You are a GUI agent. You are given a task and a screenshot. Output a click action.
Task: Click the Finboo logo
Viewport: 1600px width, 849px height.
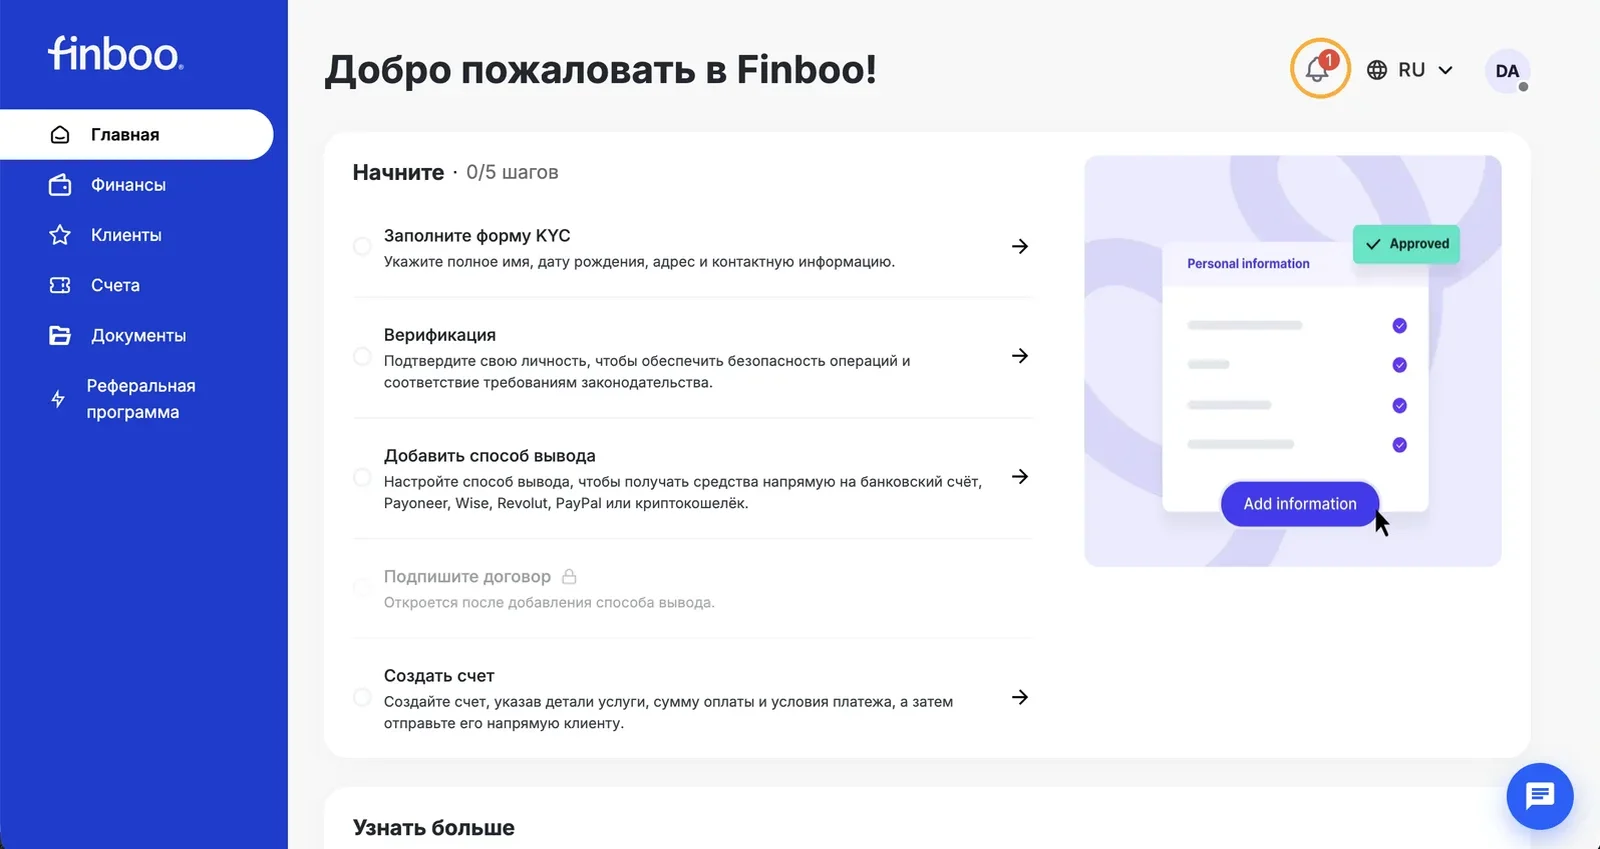click(x=116, y=54)
